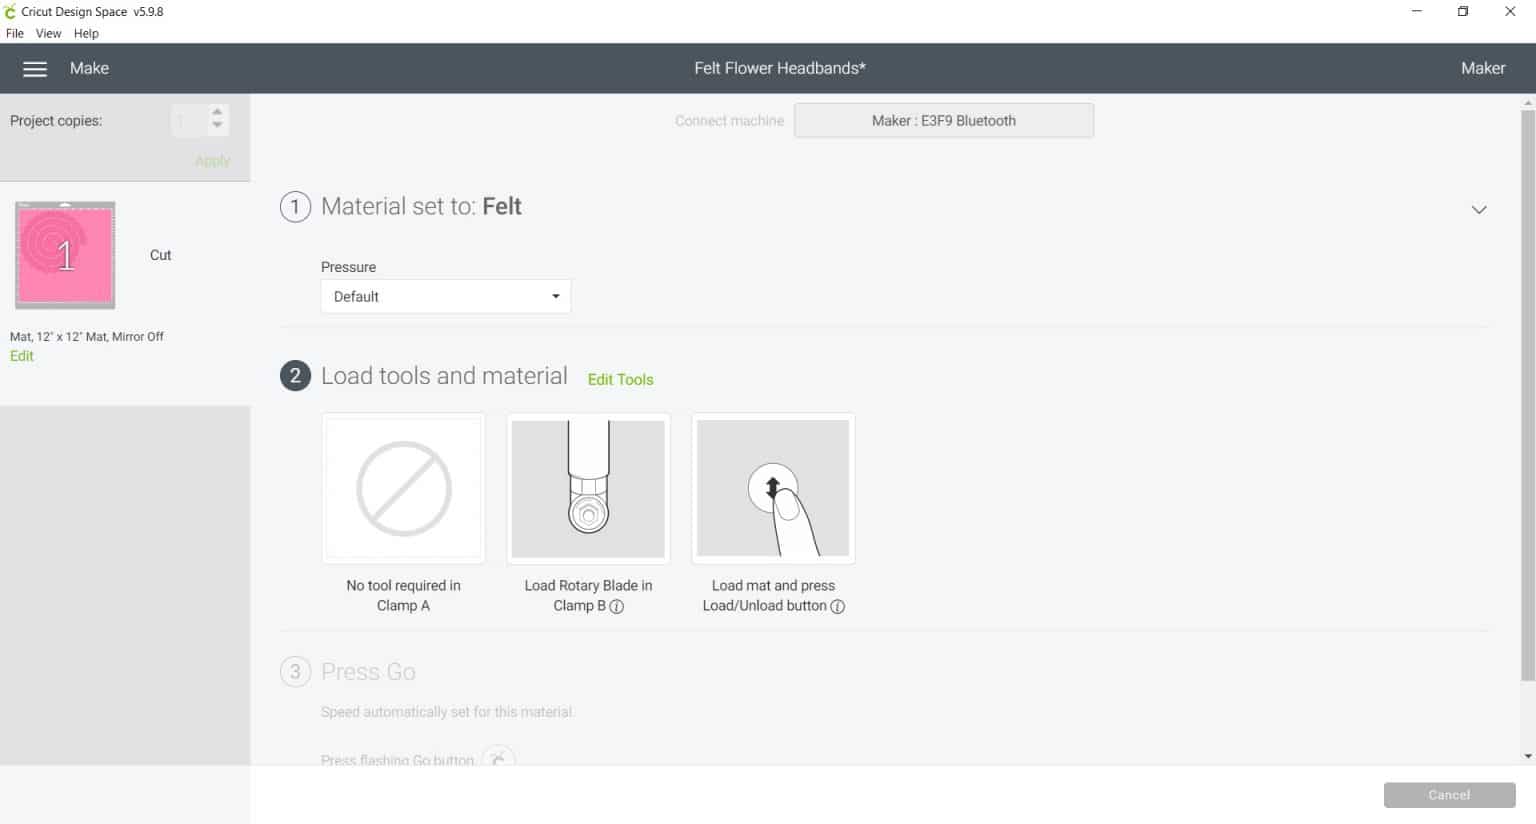Decrease project copies with down arrow
1536x824 pixels.
[x=217, y=126]
